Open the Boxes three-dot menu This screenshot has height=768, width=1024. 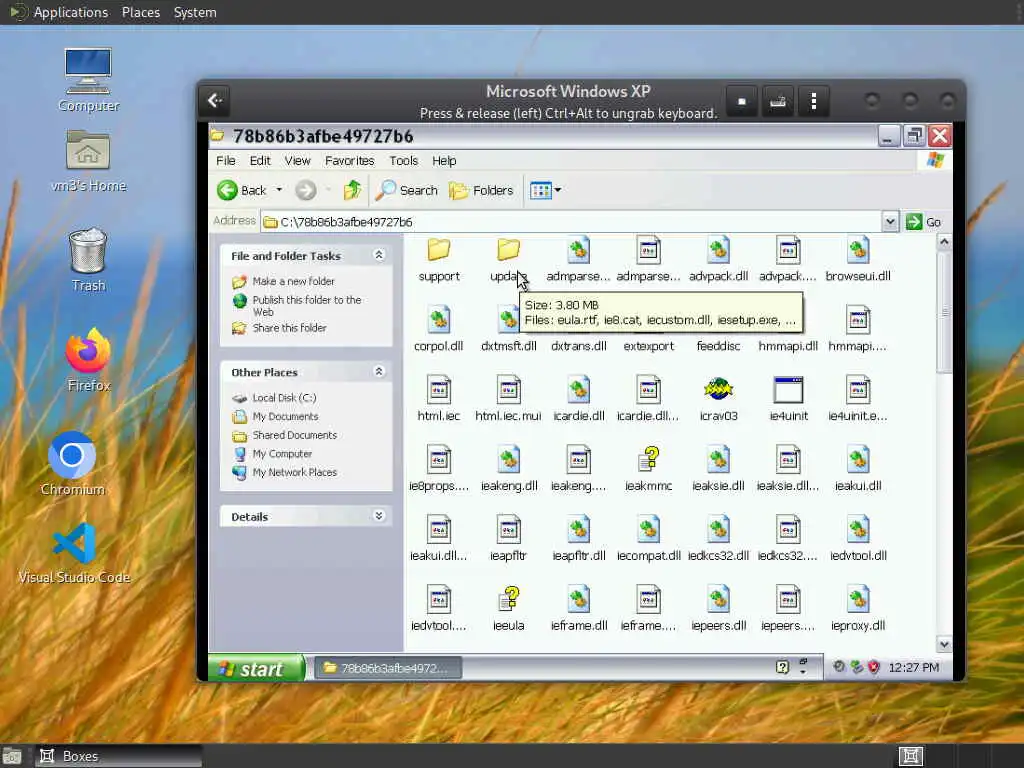pyautogui.click(x=813, y=101)
